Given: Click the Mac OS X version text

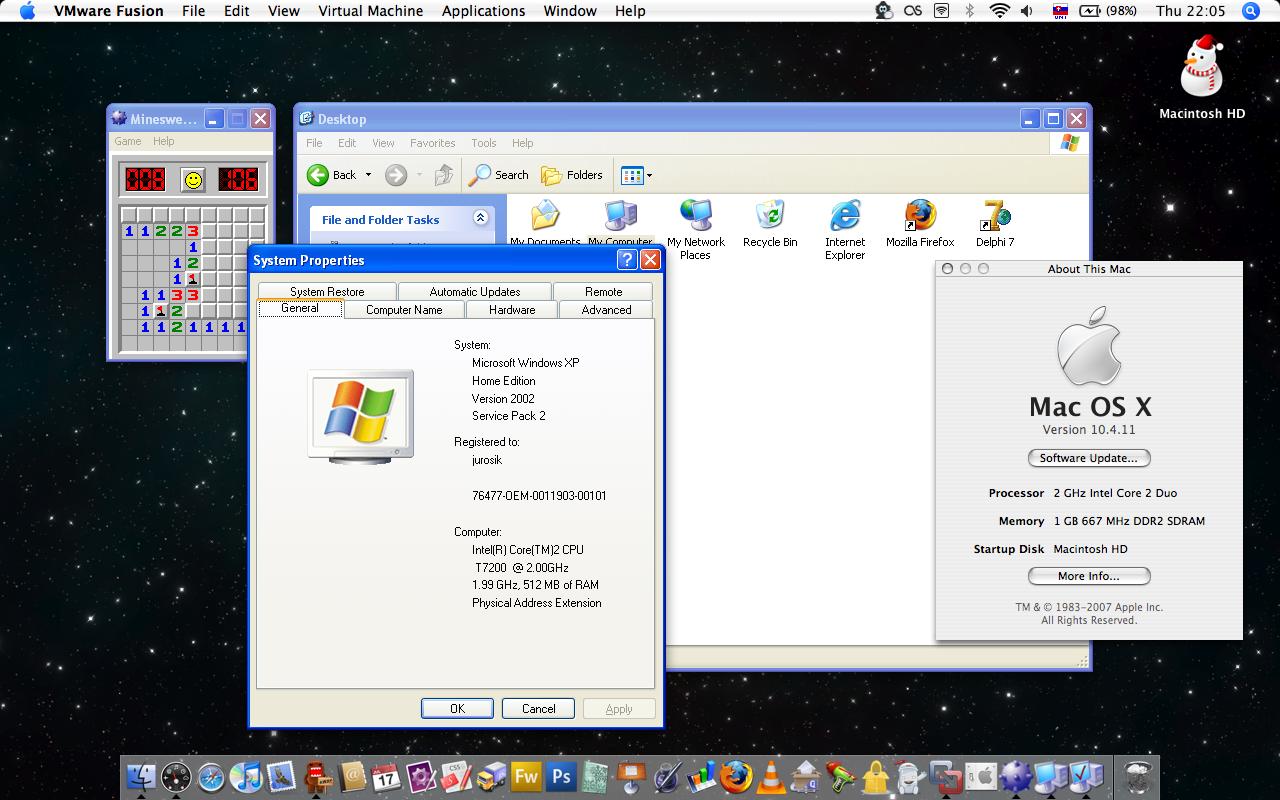Looking at the screenshot, I should pyautogui.click(x=1089, y=430).
